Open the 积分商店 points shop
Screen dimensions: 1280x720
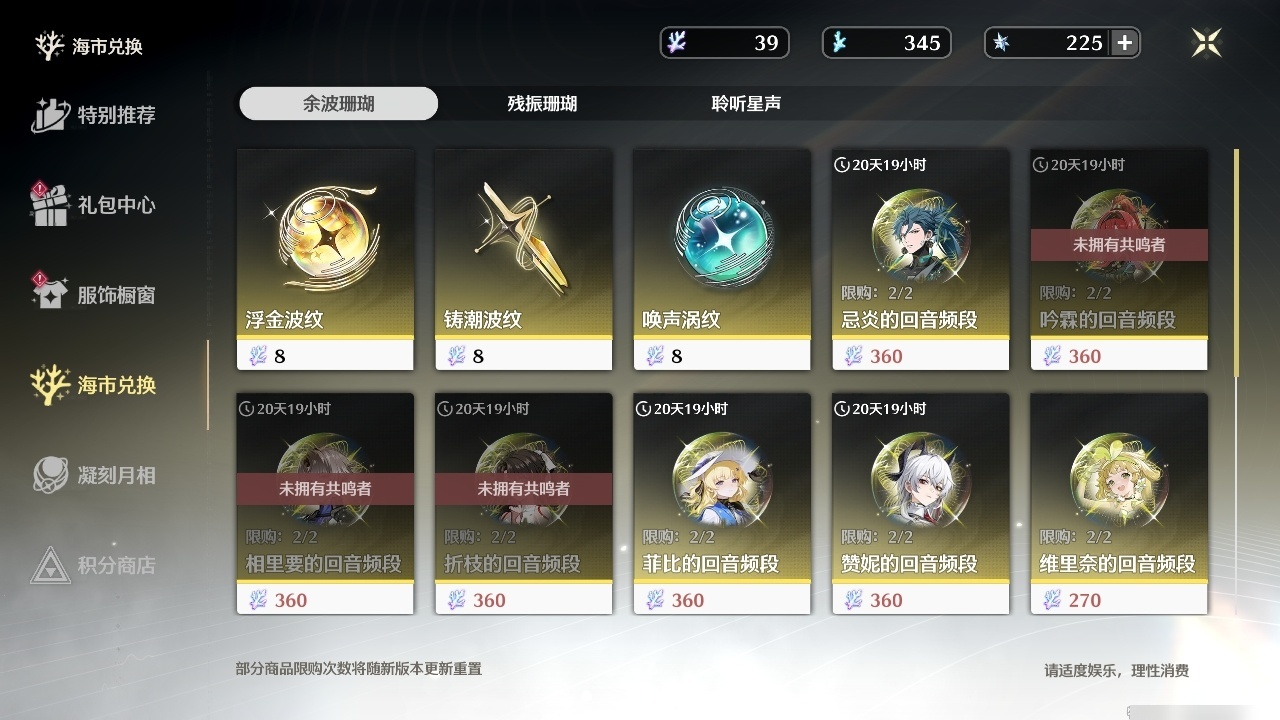[x=93, y=565]
